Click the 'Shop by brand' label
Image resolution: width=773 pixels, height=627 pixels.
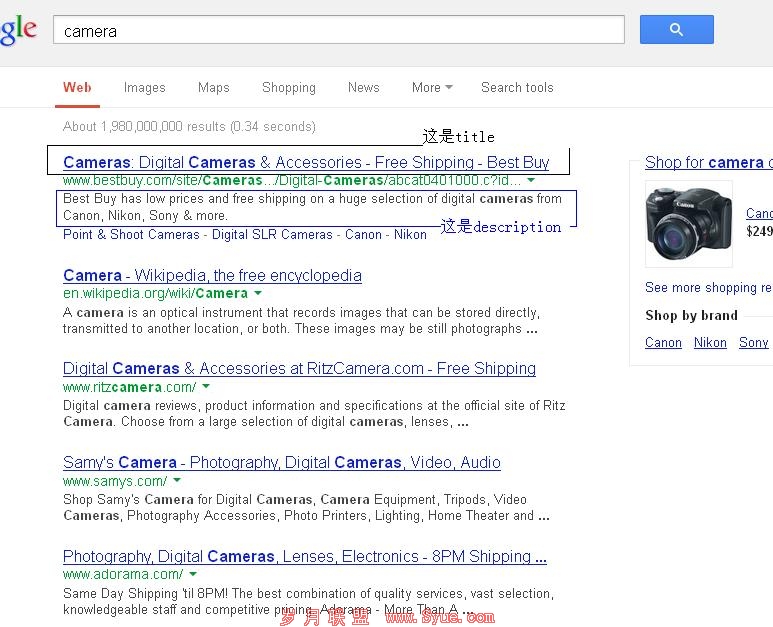691,315
